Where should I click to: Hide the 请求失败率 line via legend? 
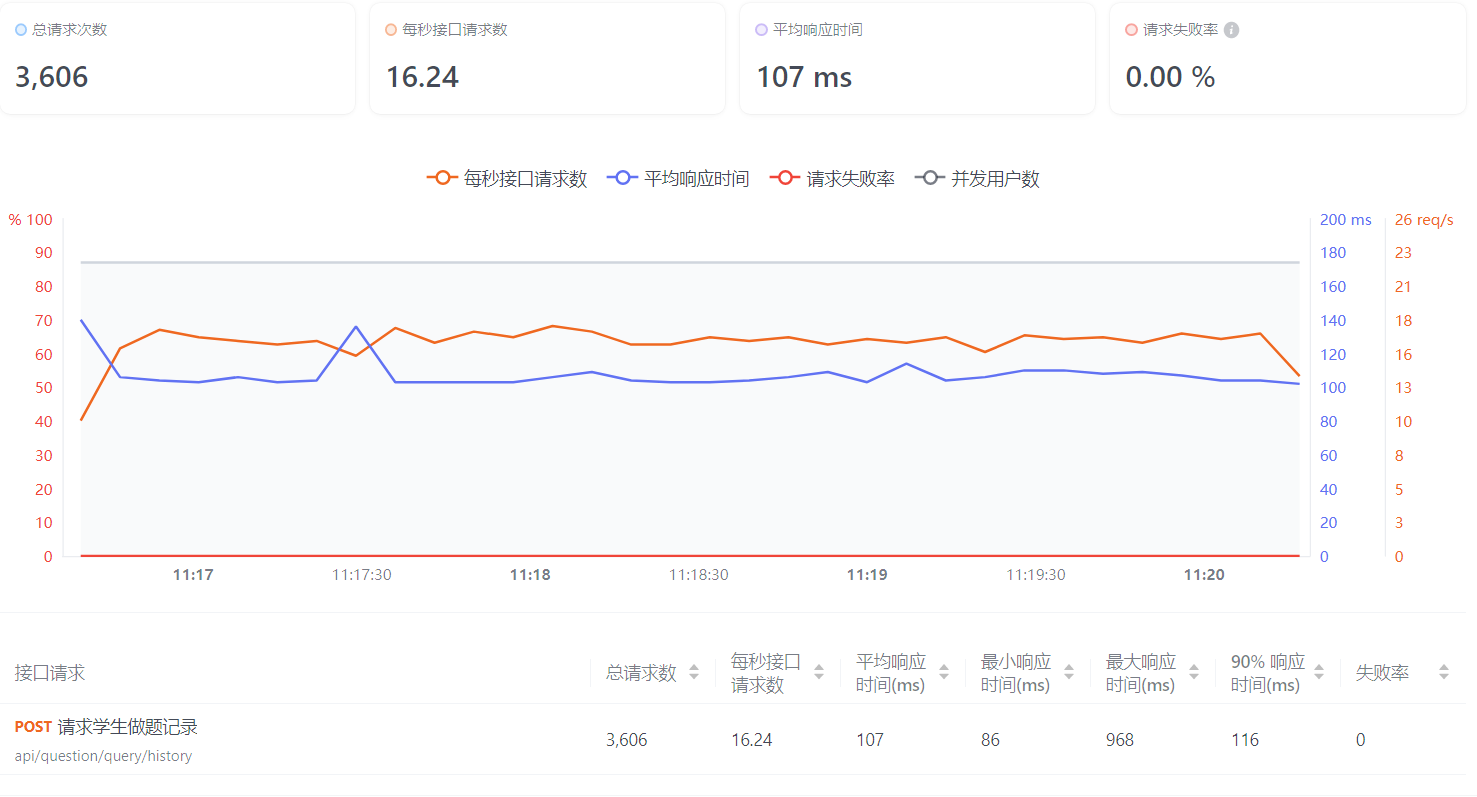[x=832, y=179]
